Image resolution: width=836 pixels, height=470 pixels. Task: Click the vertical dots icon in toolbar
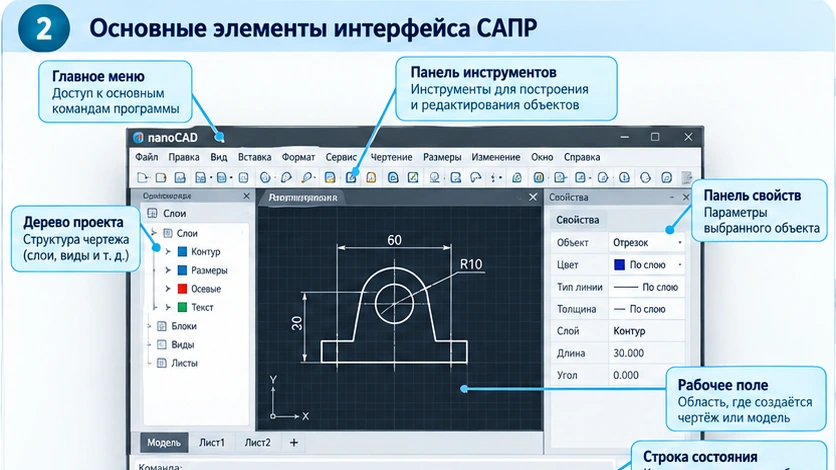click(x=494, y=177)
